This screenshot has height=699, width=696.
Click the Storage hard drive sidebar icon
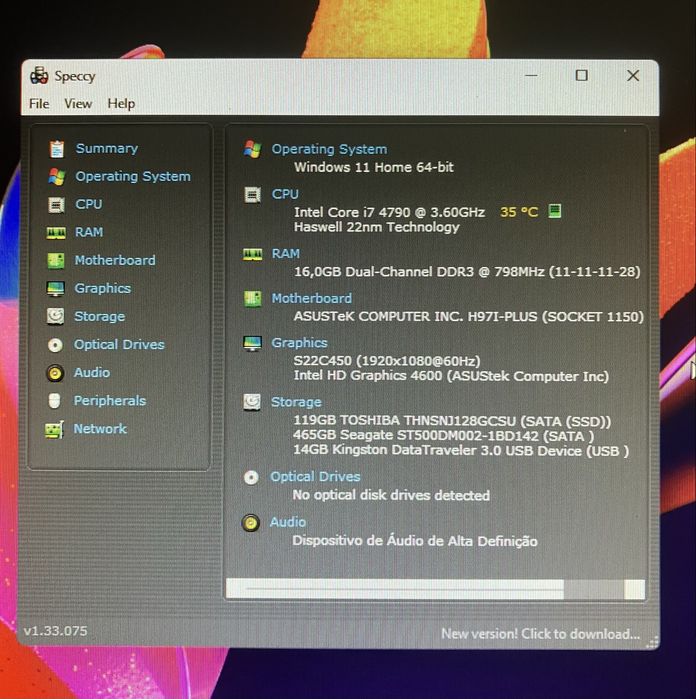55,317
